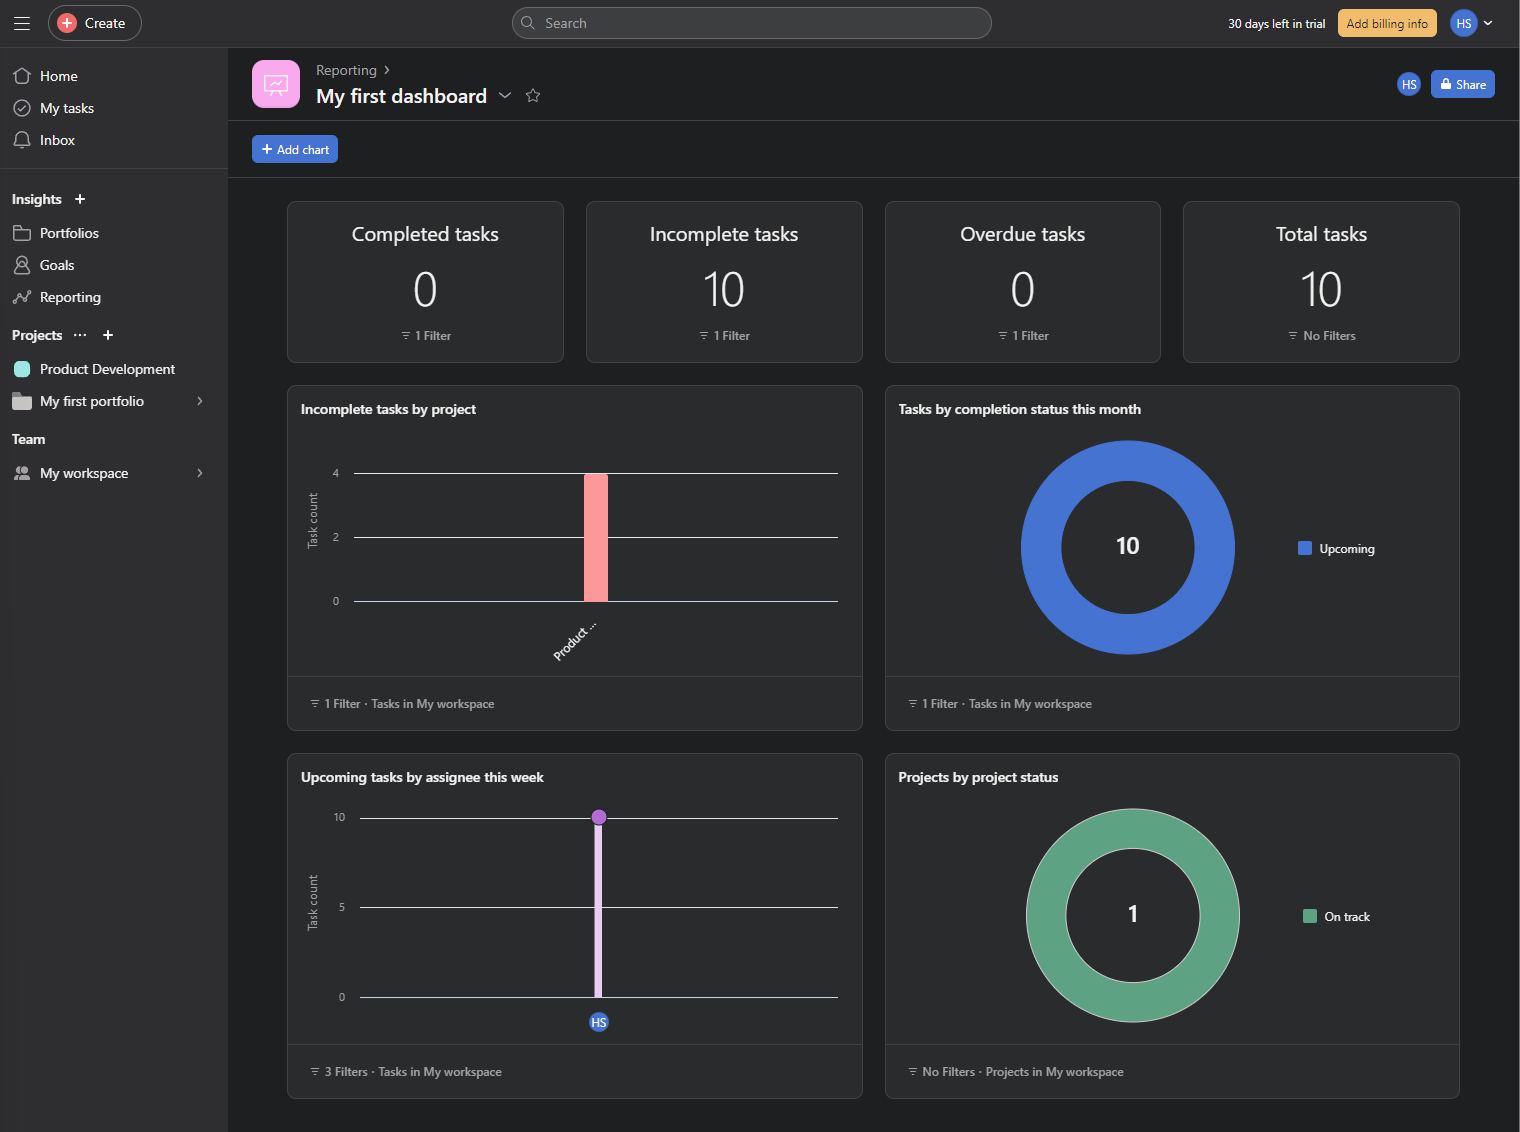This screenshot has width=1520, height=1132.
Task: Go to Portfolios in the sidebar
Action: point(69,233)
